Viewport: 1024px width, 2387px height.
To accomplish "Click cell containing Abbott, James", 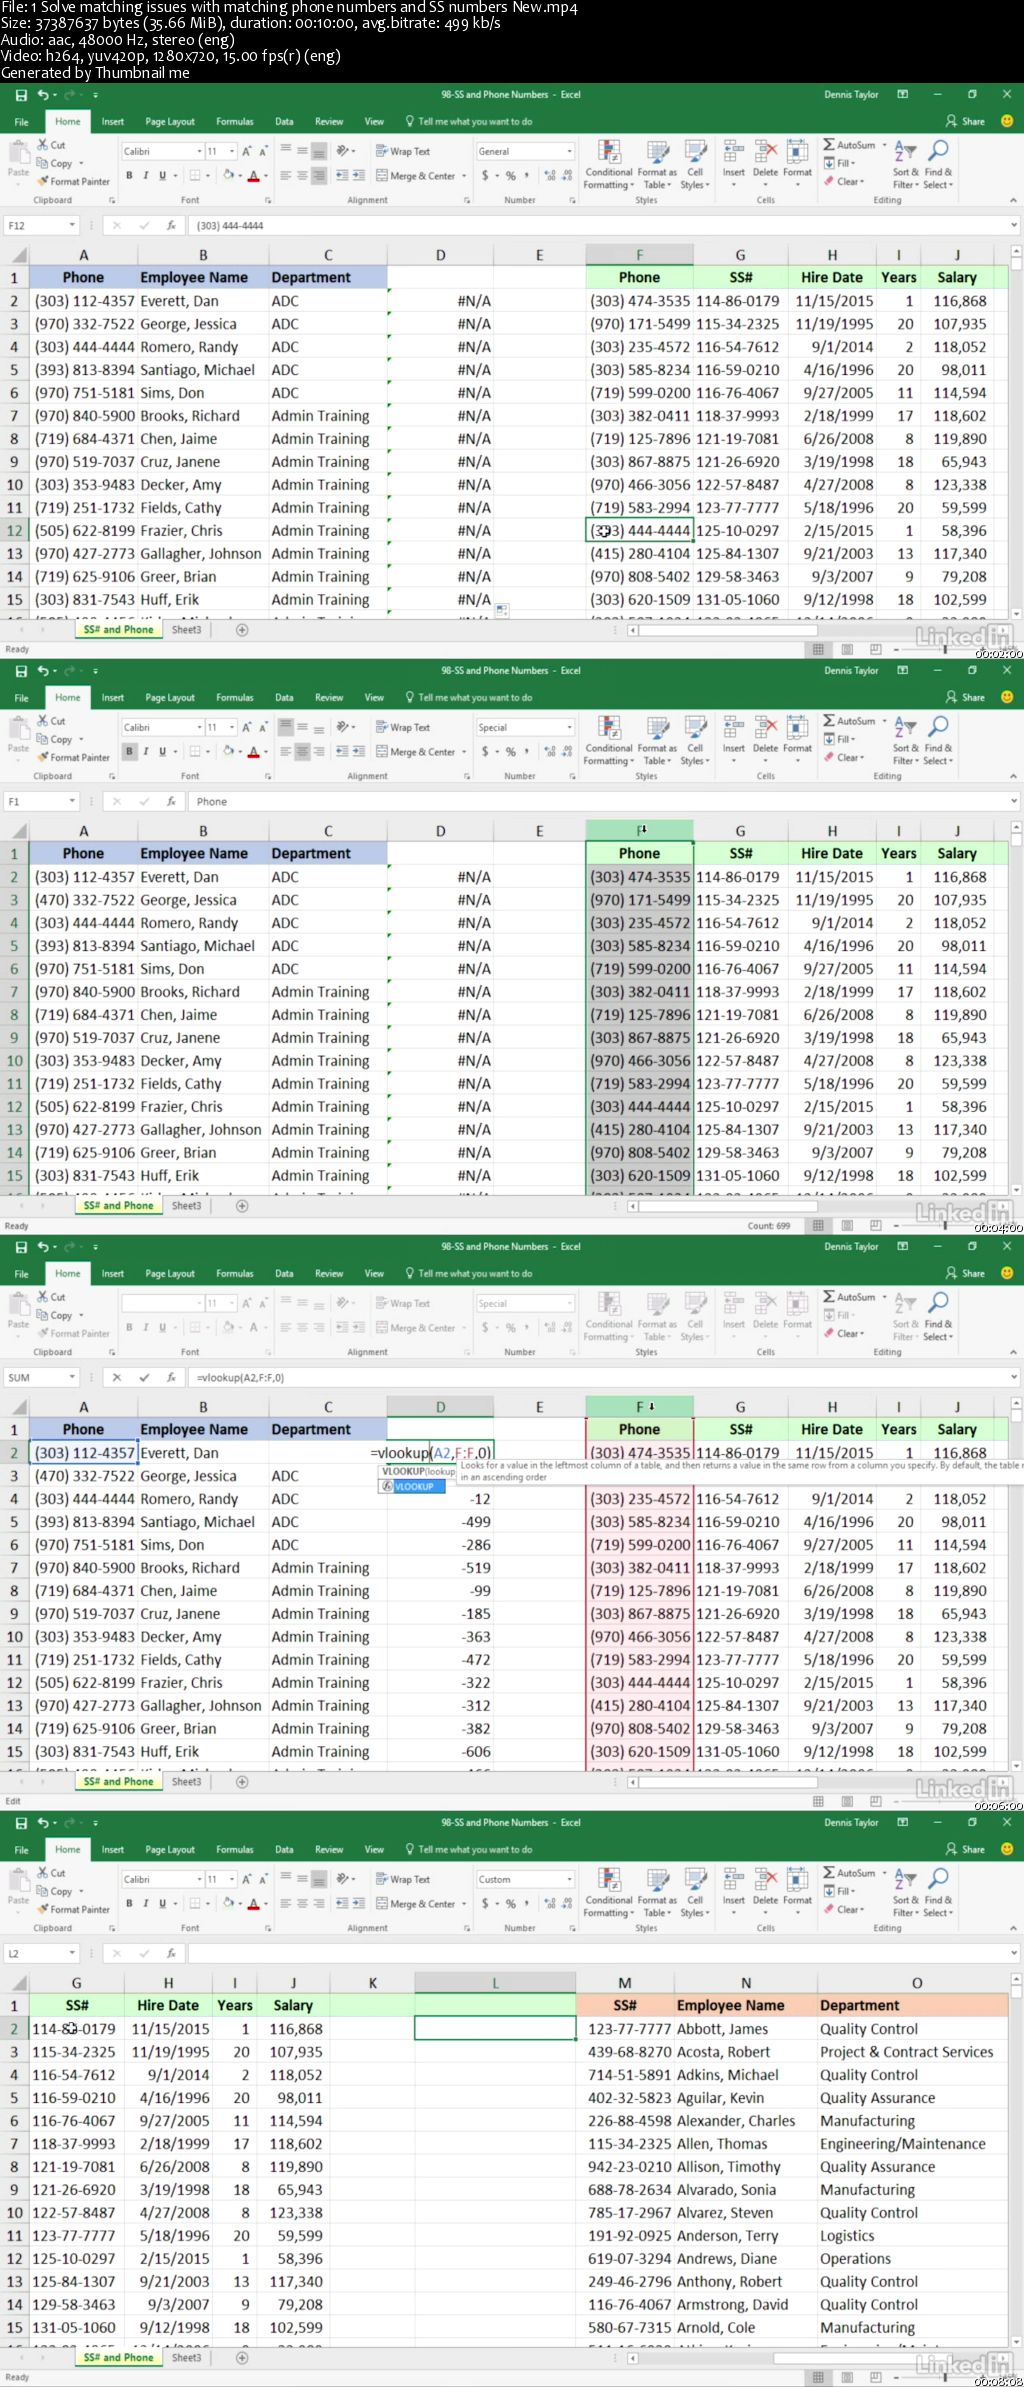I will coord(745,2028).
